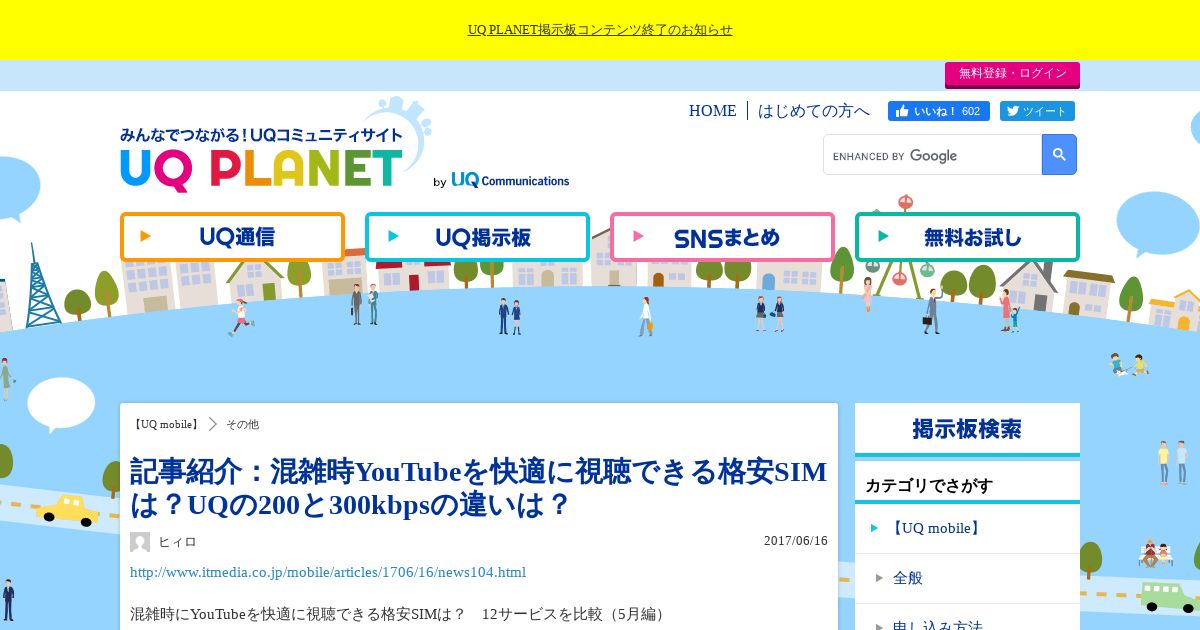The height and width of the screenshot is (630, 1200).
Task: Click the magnifier search button
Action: [1059, 155]
